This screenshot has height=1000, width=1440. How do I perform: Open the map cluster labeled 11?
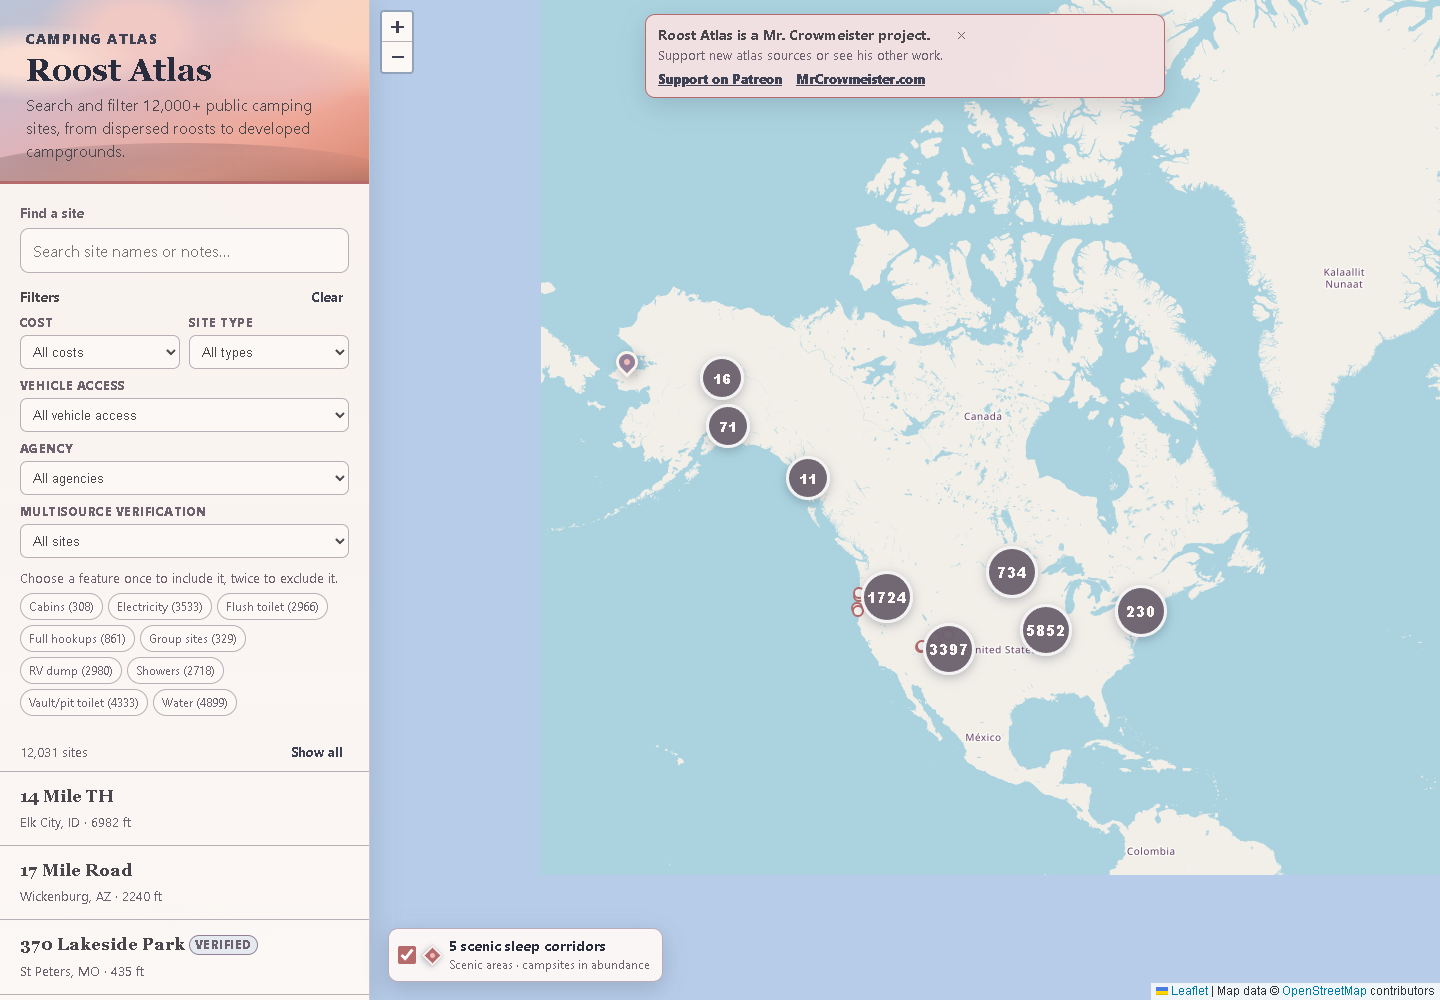[x=808, y=479]
